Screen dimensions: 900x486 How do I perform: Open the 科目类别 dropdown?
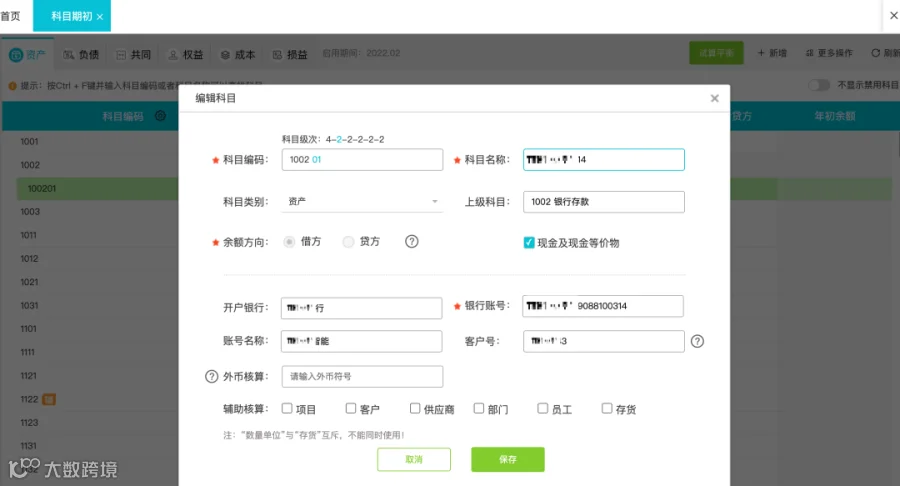click(362, 201)
